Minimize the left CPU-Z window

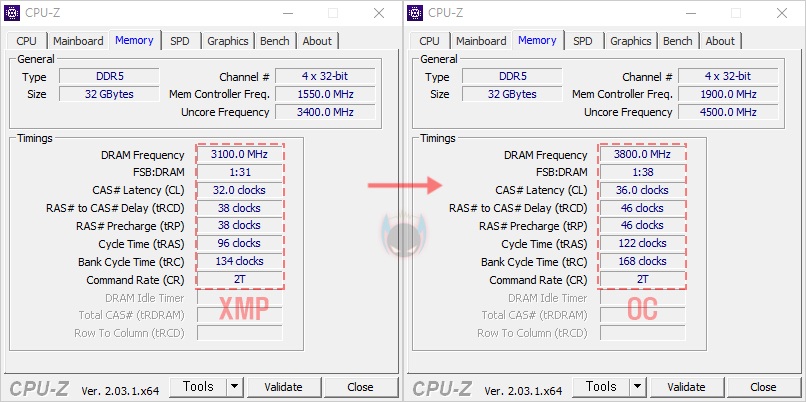pos(286,13)
